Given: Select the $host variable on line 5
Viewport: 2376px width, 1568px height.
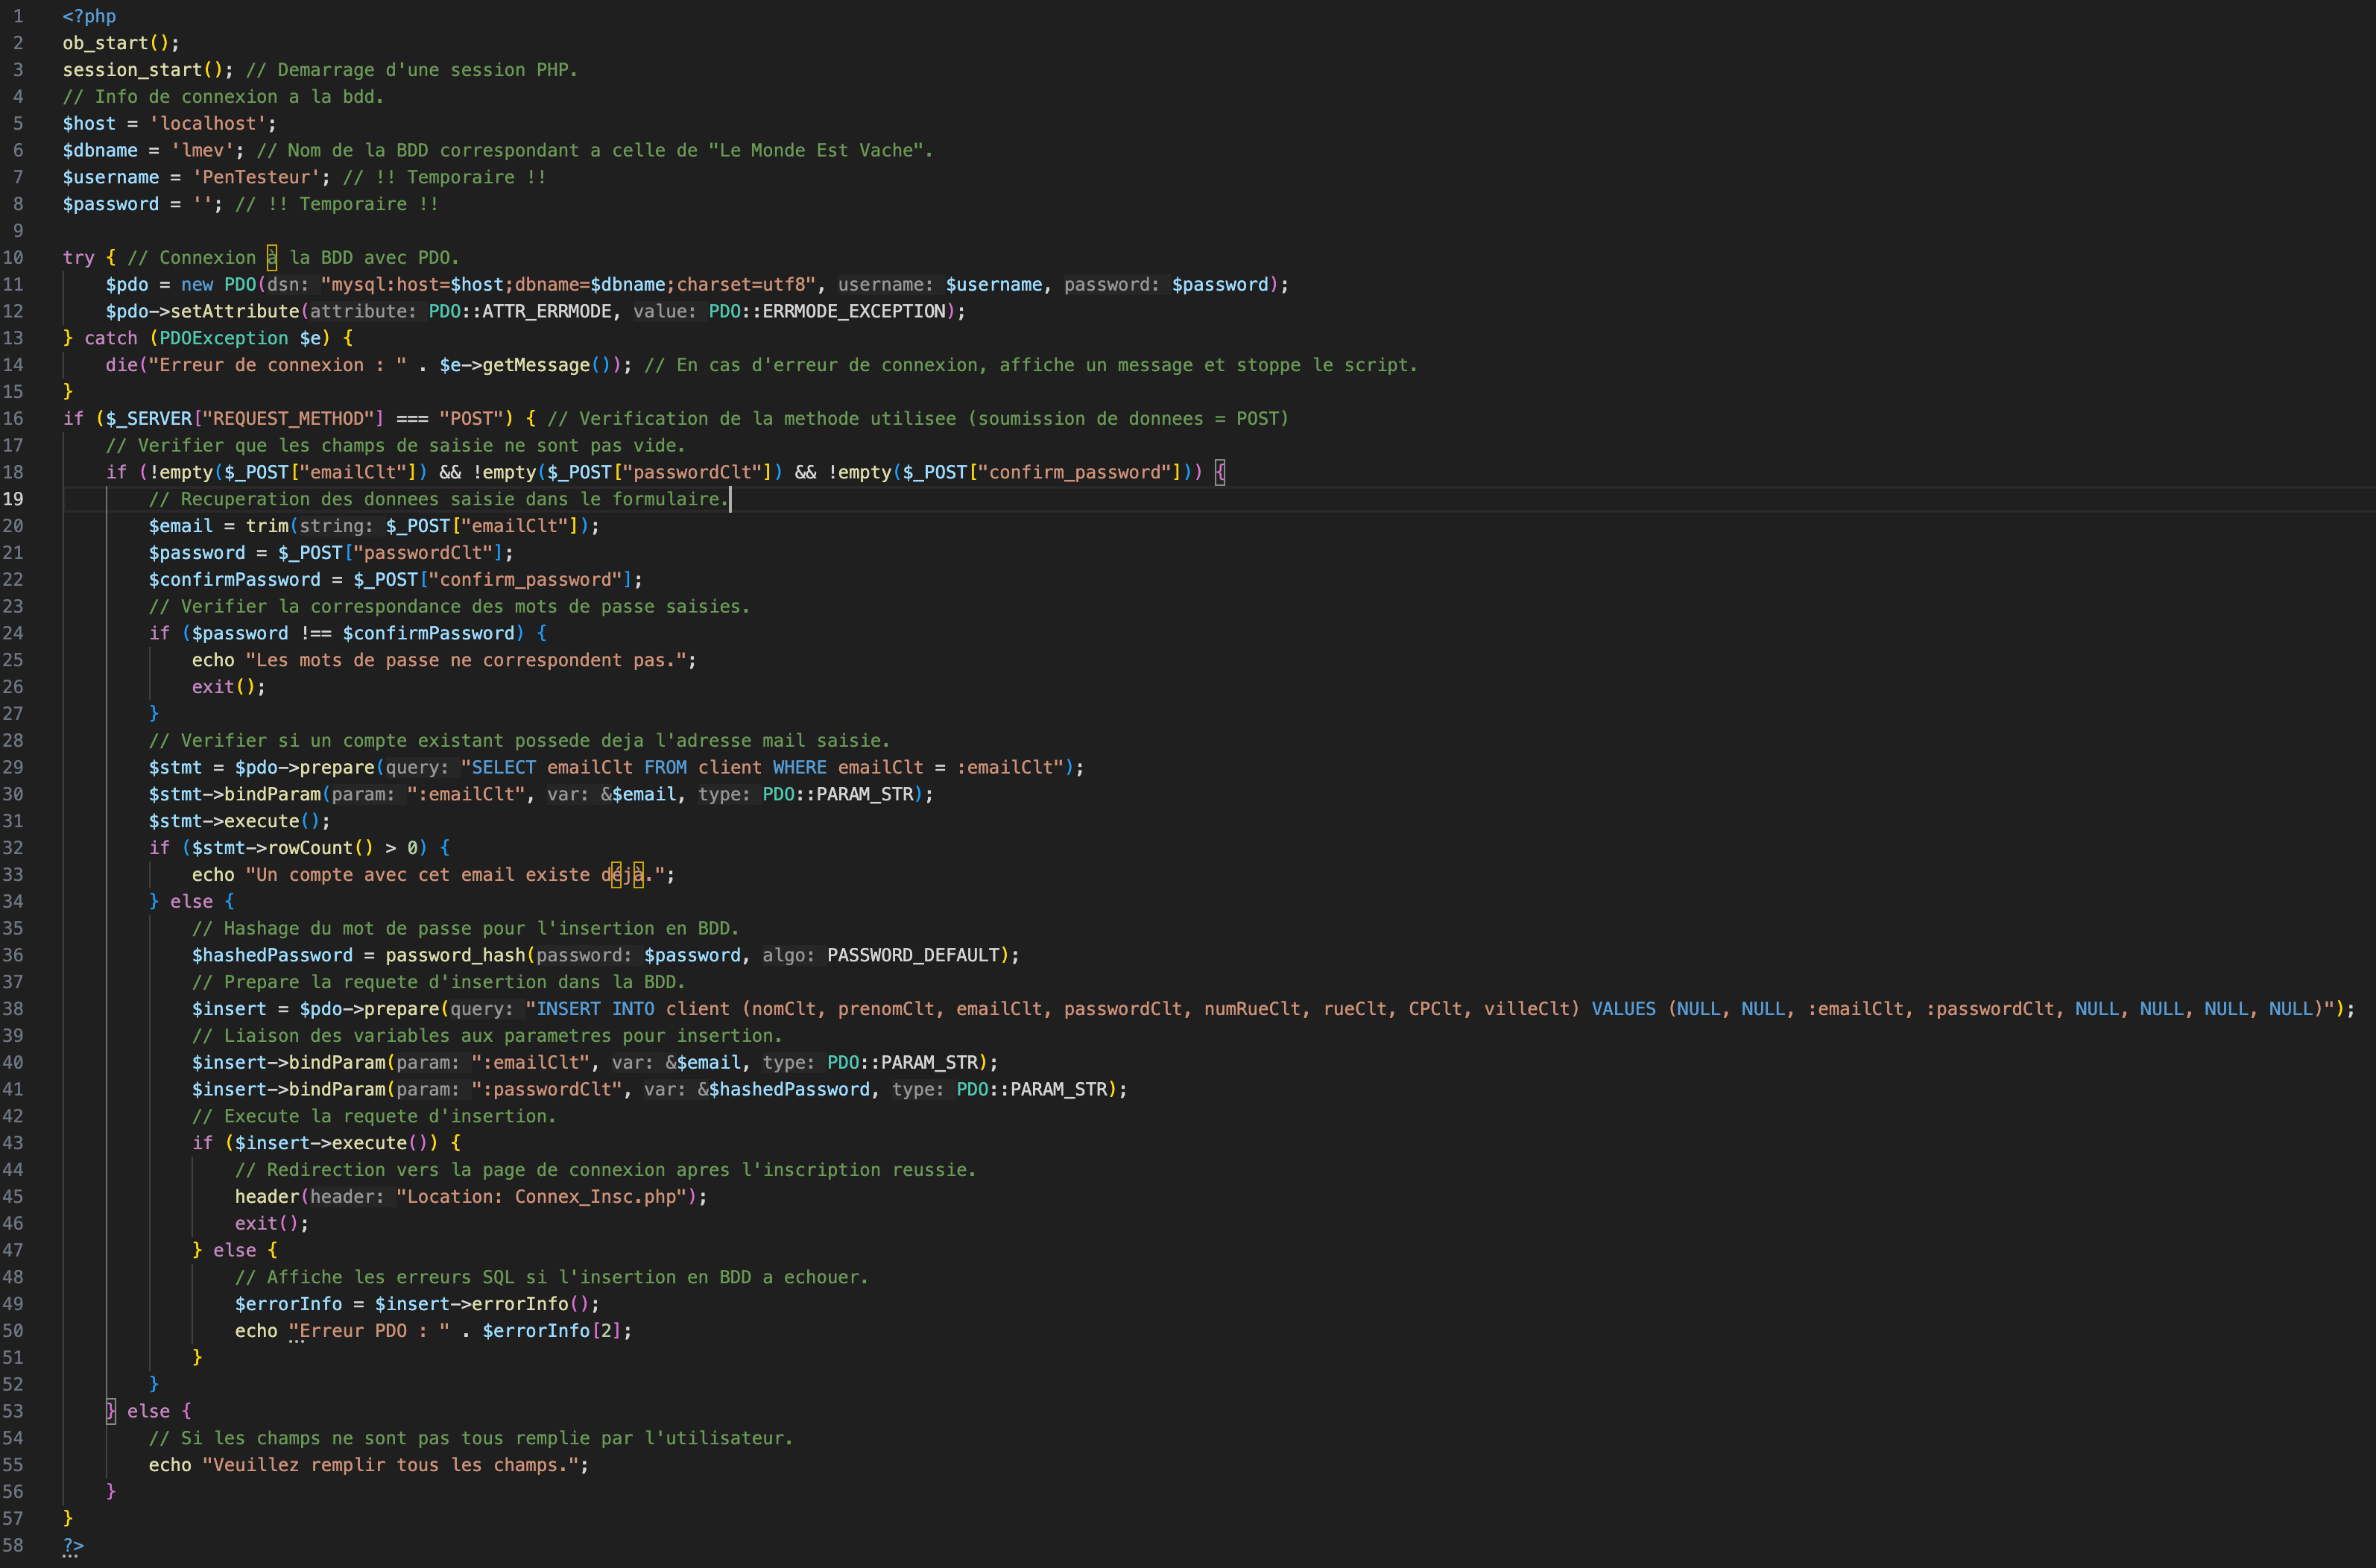Looking at the screenshot, I should click(x=88, y=123).
